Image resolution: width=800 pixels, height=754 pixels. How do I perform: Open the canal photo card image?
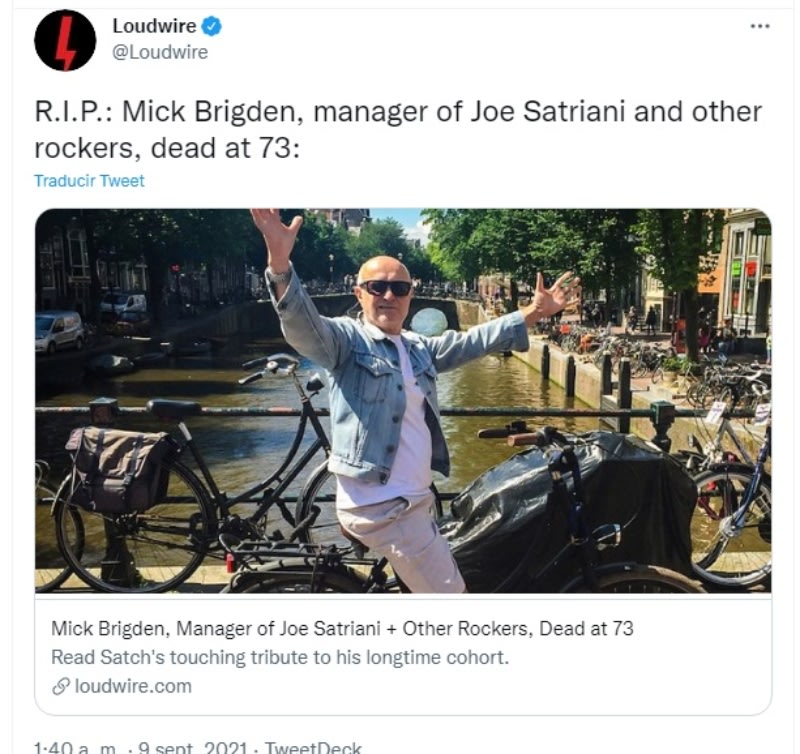[x=403, y=400]
